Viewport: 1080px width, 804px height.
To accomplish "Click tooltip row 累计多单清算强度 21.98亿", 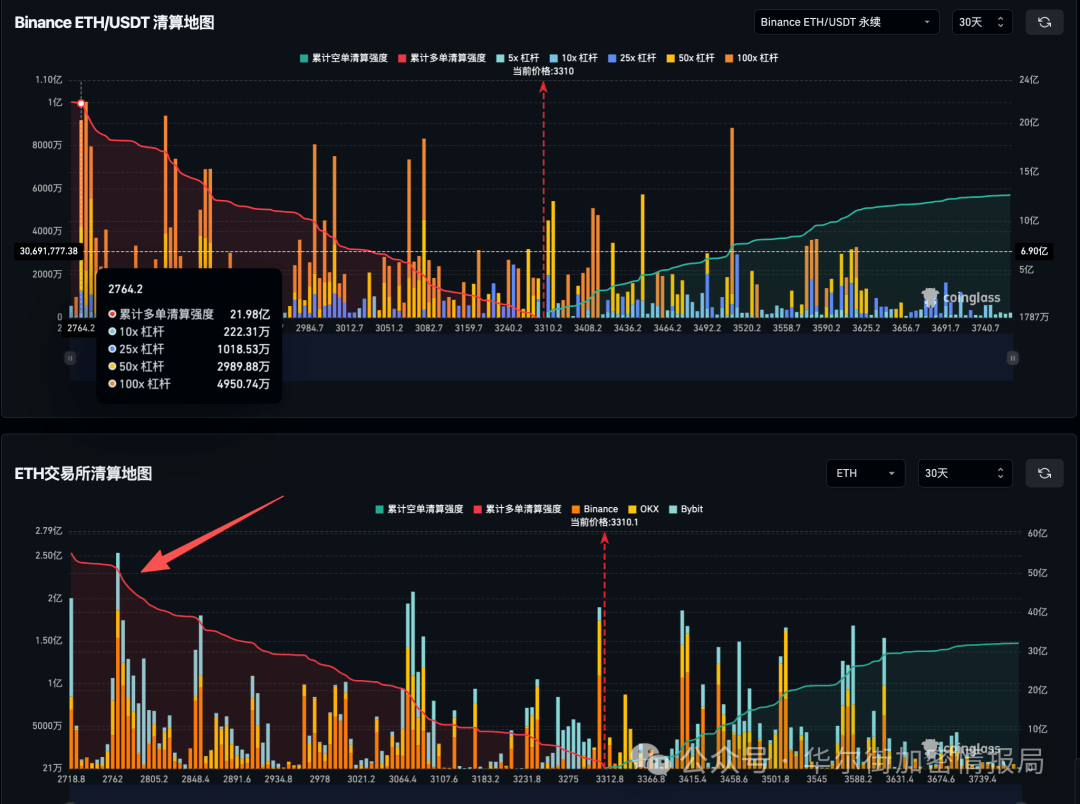I will [x=189, y=314].
